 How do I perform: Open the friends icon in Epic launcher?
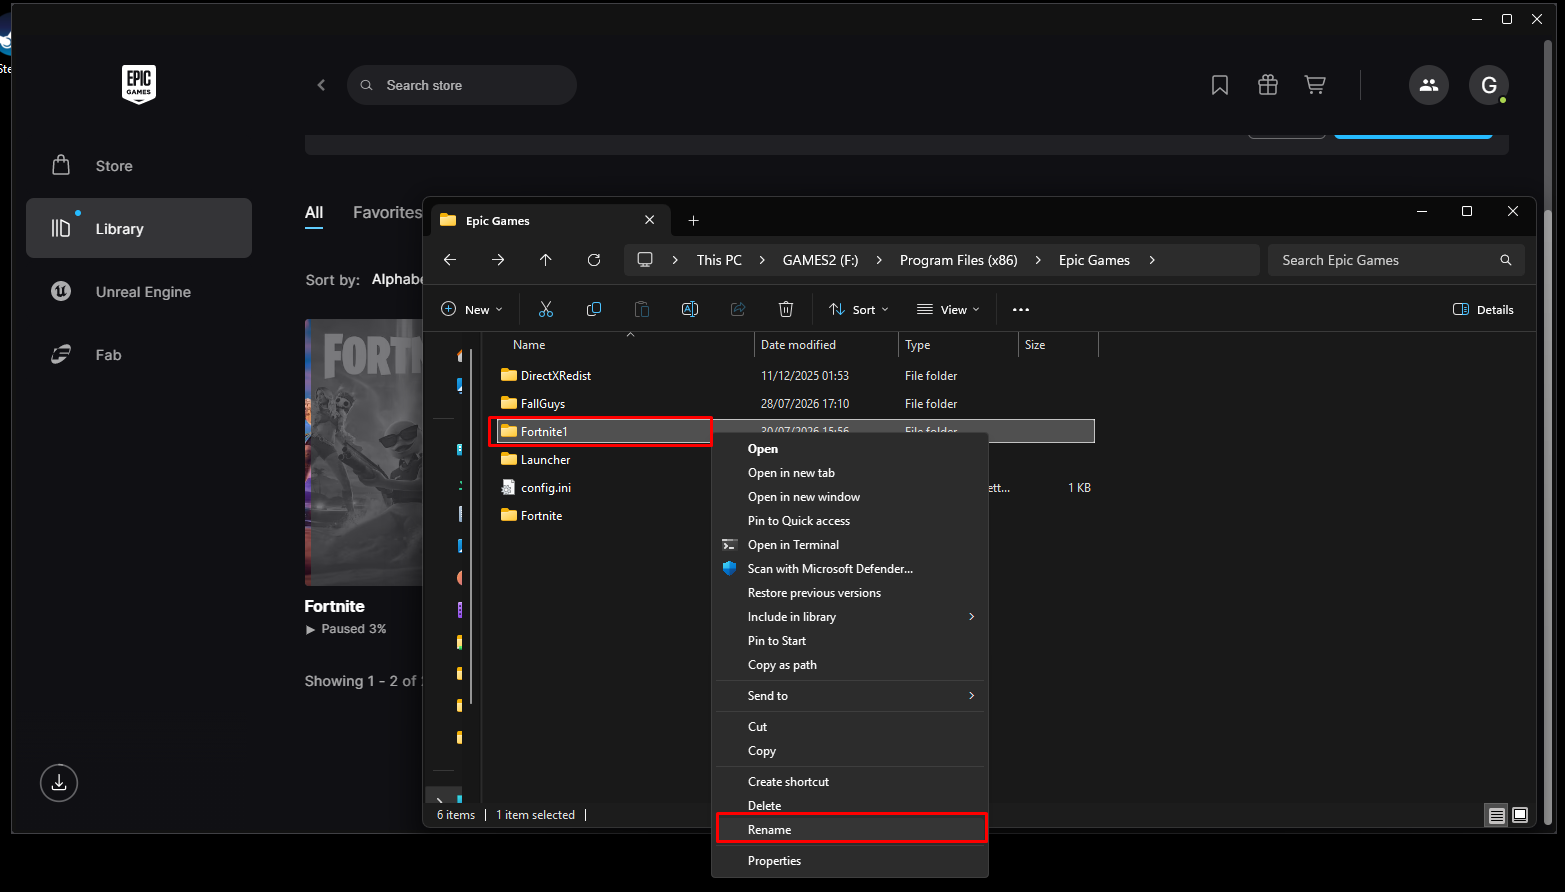coord(1429,85)
